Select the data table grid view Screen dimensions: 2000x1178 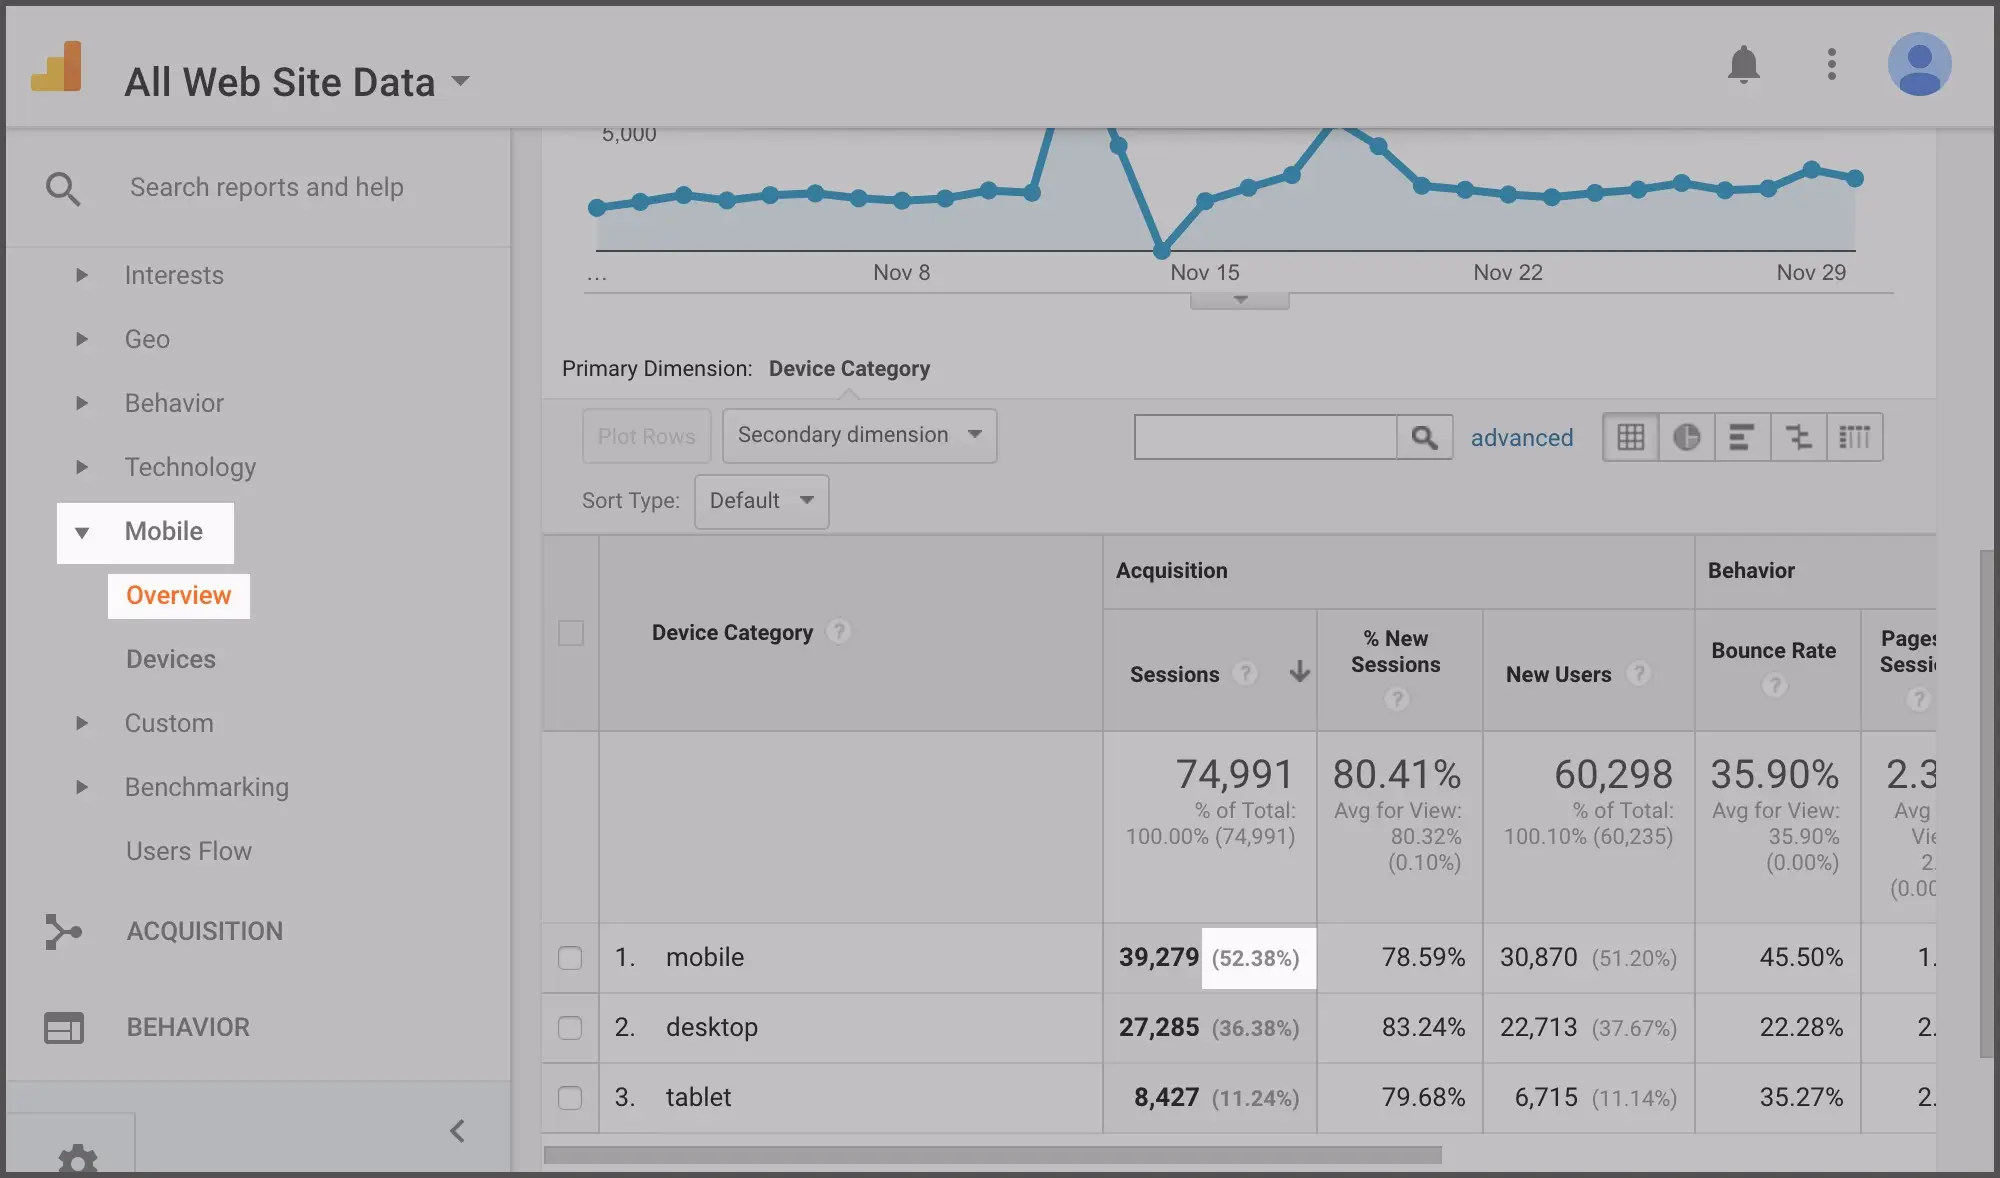point(1630,437)
